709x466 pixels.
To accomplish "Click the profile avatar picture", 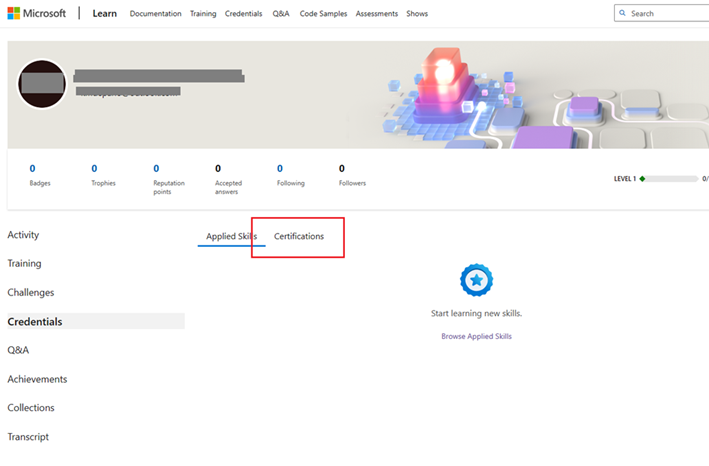I will tap(42, 85).
